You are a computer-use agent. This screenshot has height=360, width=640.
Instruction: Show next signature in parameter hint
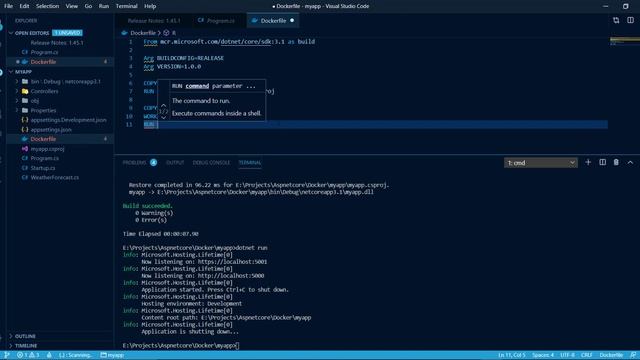tap(163, 118)
